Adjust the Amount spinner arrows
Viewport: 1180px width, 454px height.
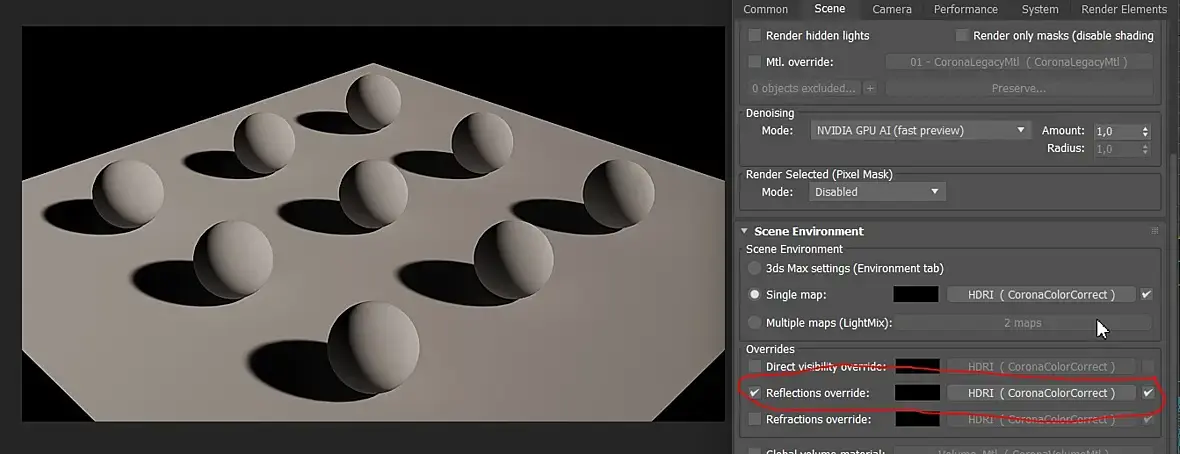1145,131
